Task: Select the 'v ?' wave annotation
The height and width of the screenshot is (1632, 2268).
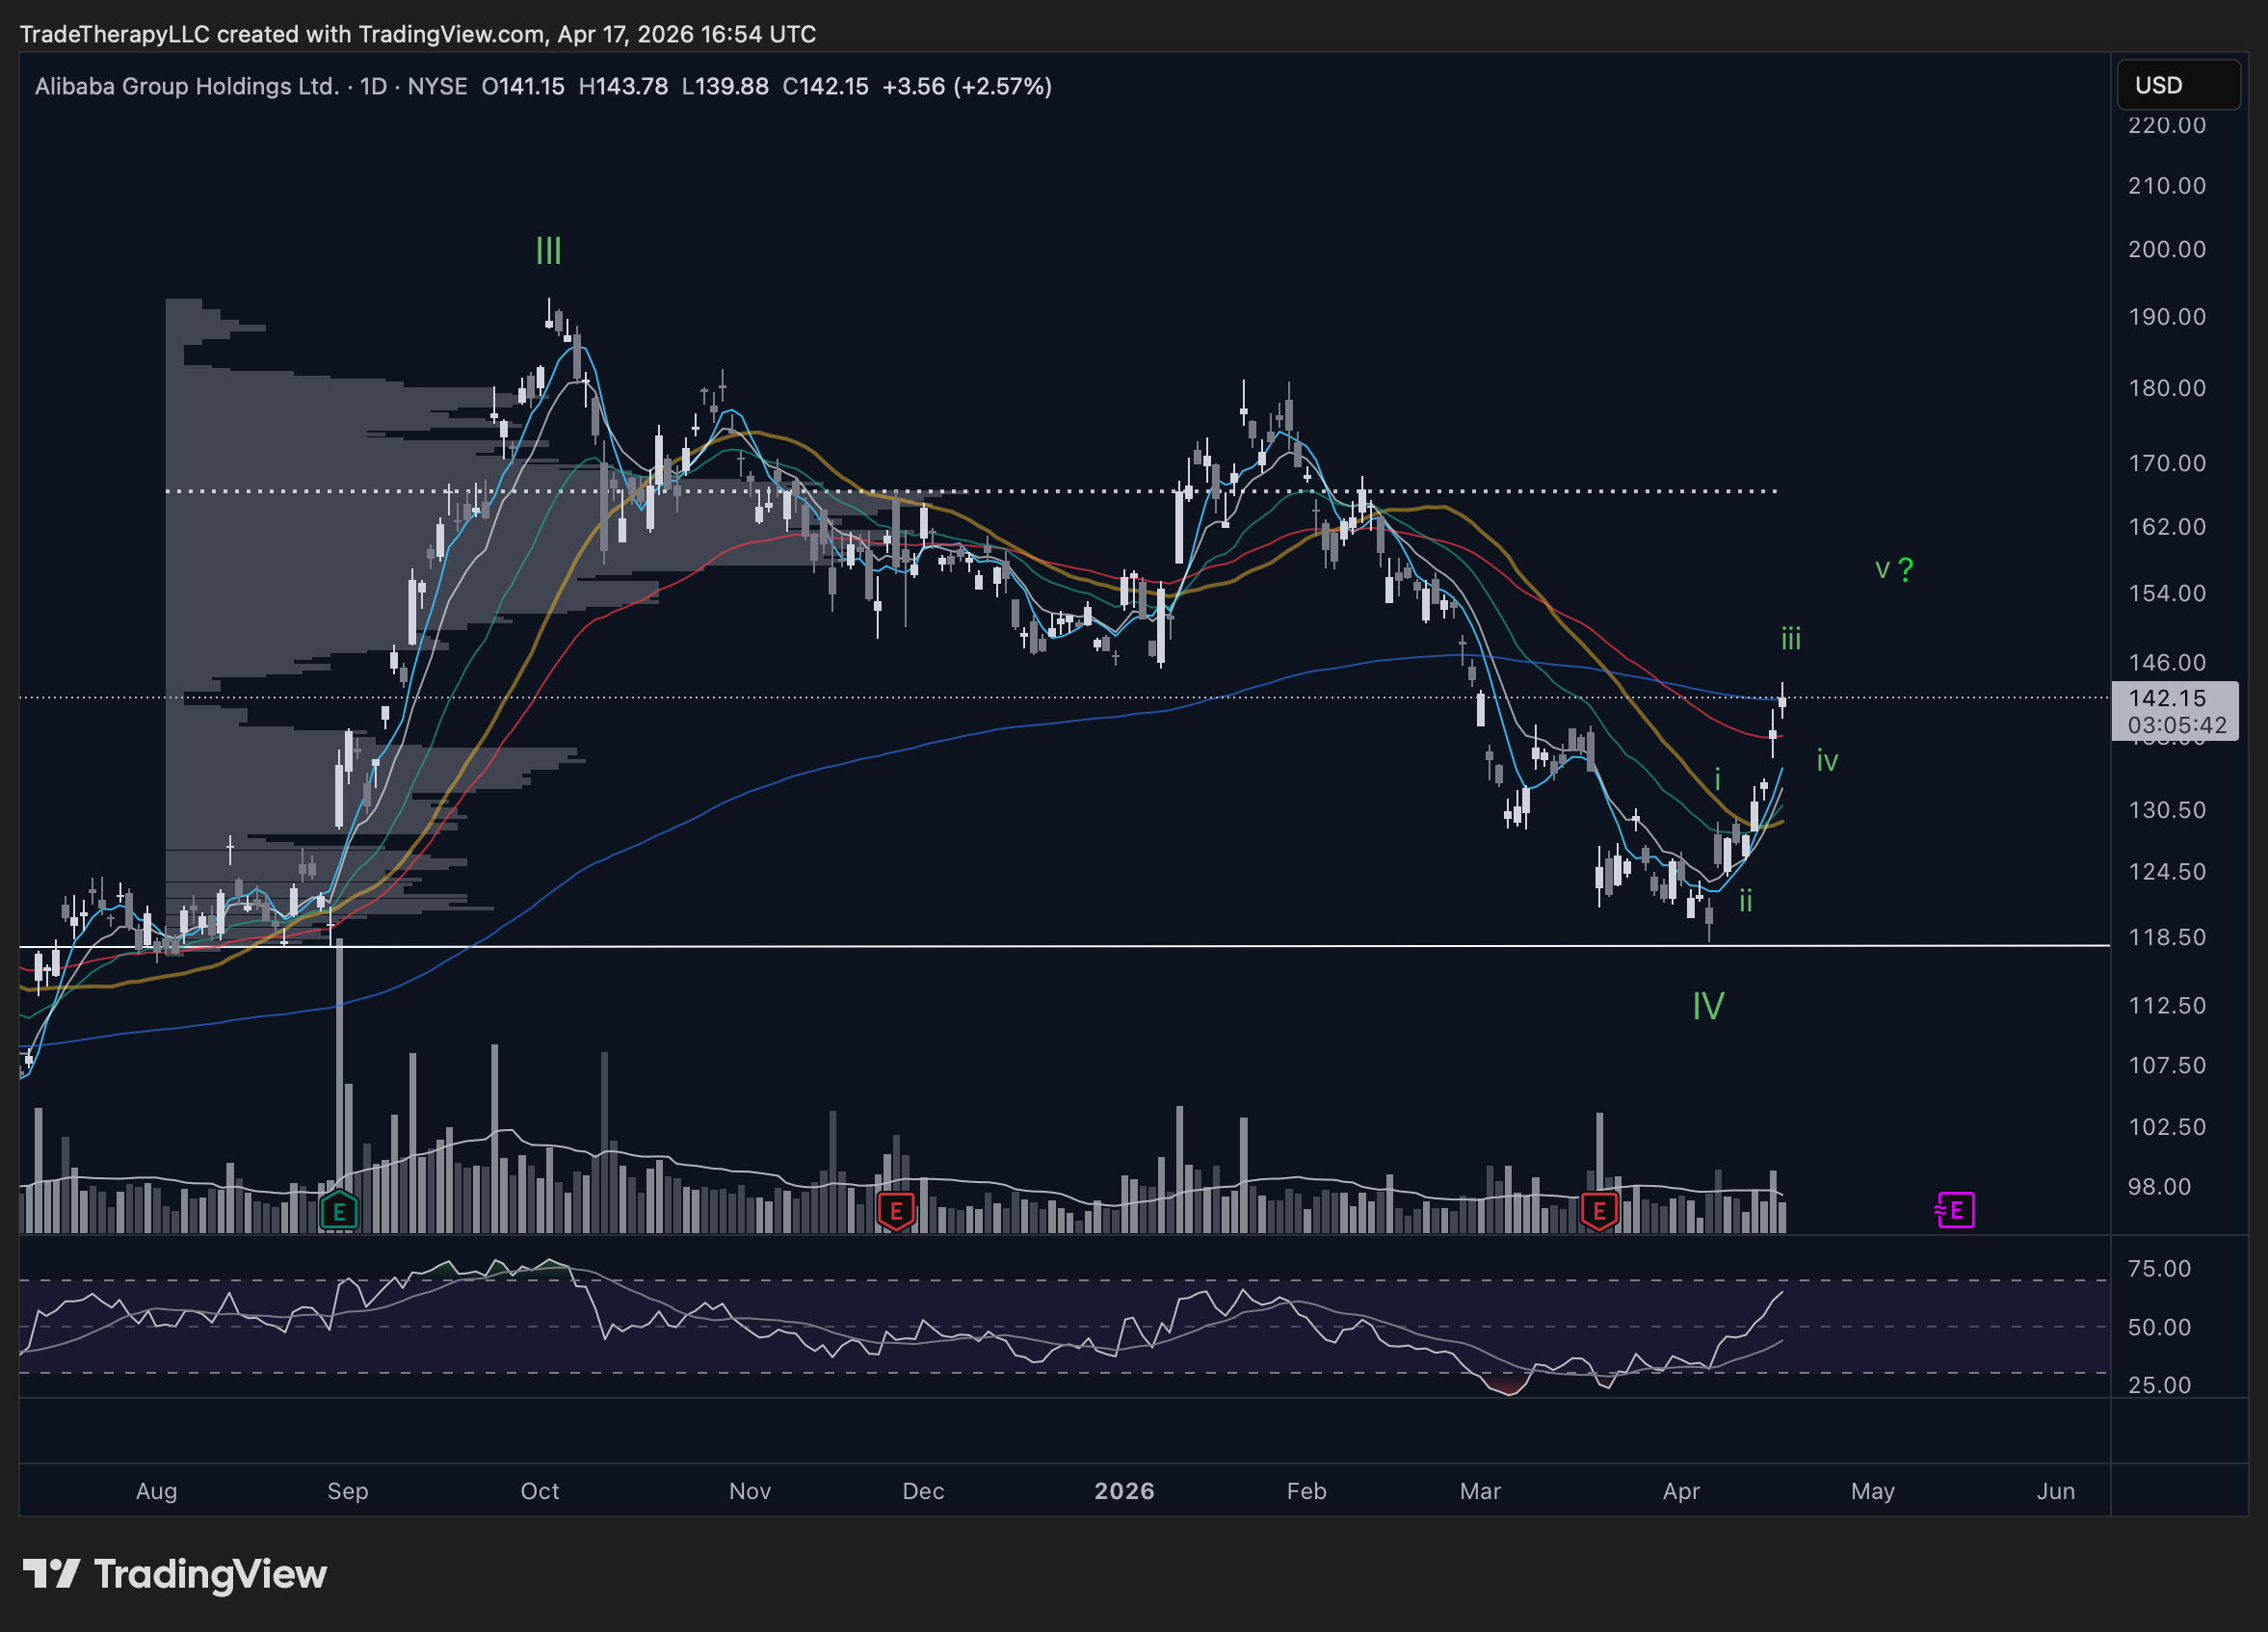Action: pos(1894,569)
